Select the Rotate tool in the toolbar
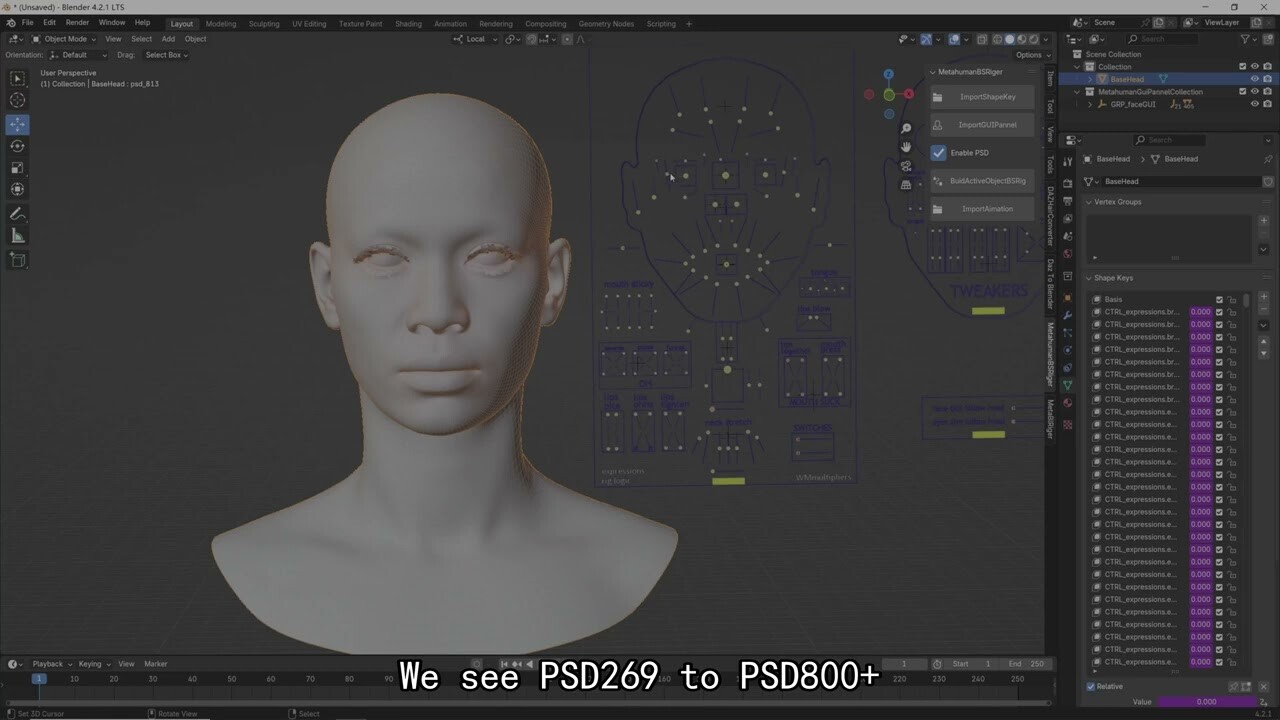The width and height of the screenshot is (1280, 720). coord(17,146)
